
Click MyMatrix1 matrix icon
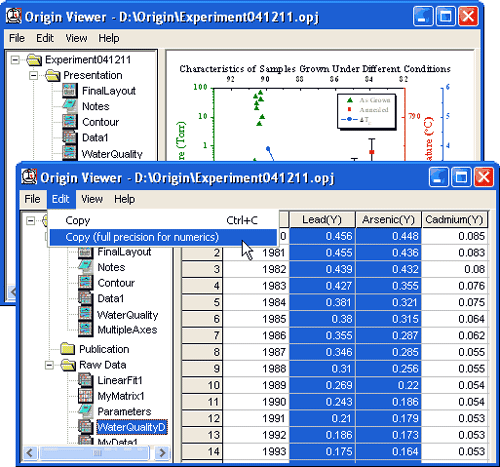click(85, 396)
